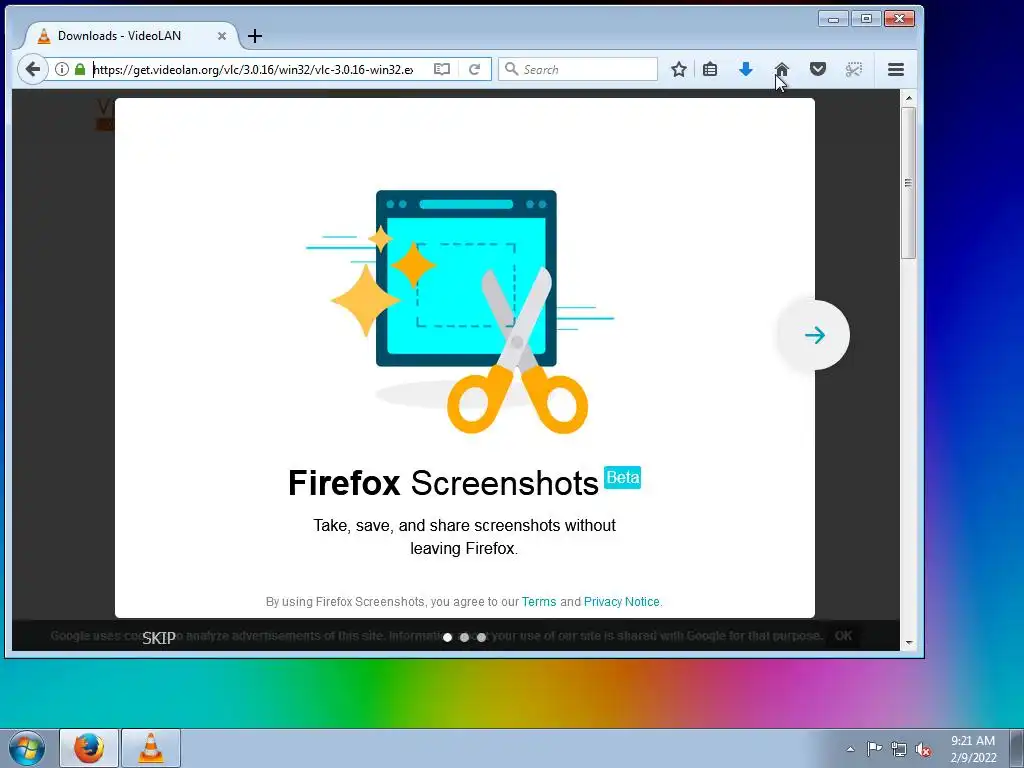Screen dimensions: 1024x768
Task: Maximize the Firefox window
Action: pyautogui.click(x=866, y=19)
